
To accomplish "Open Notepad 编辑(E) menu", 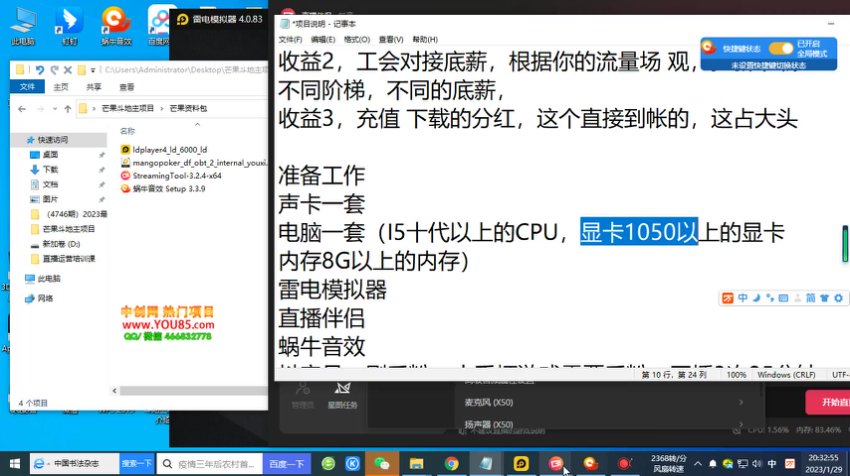I will [323, 40].
